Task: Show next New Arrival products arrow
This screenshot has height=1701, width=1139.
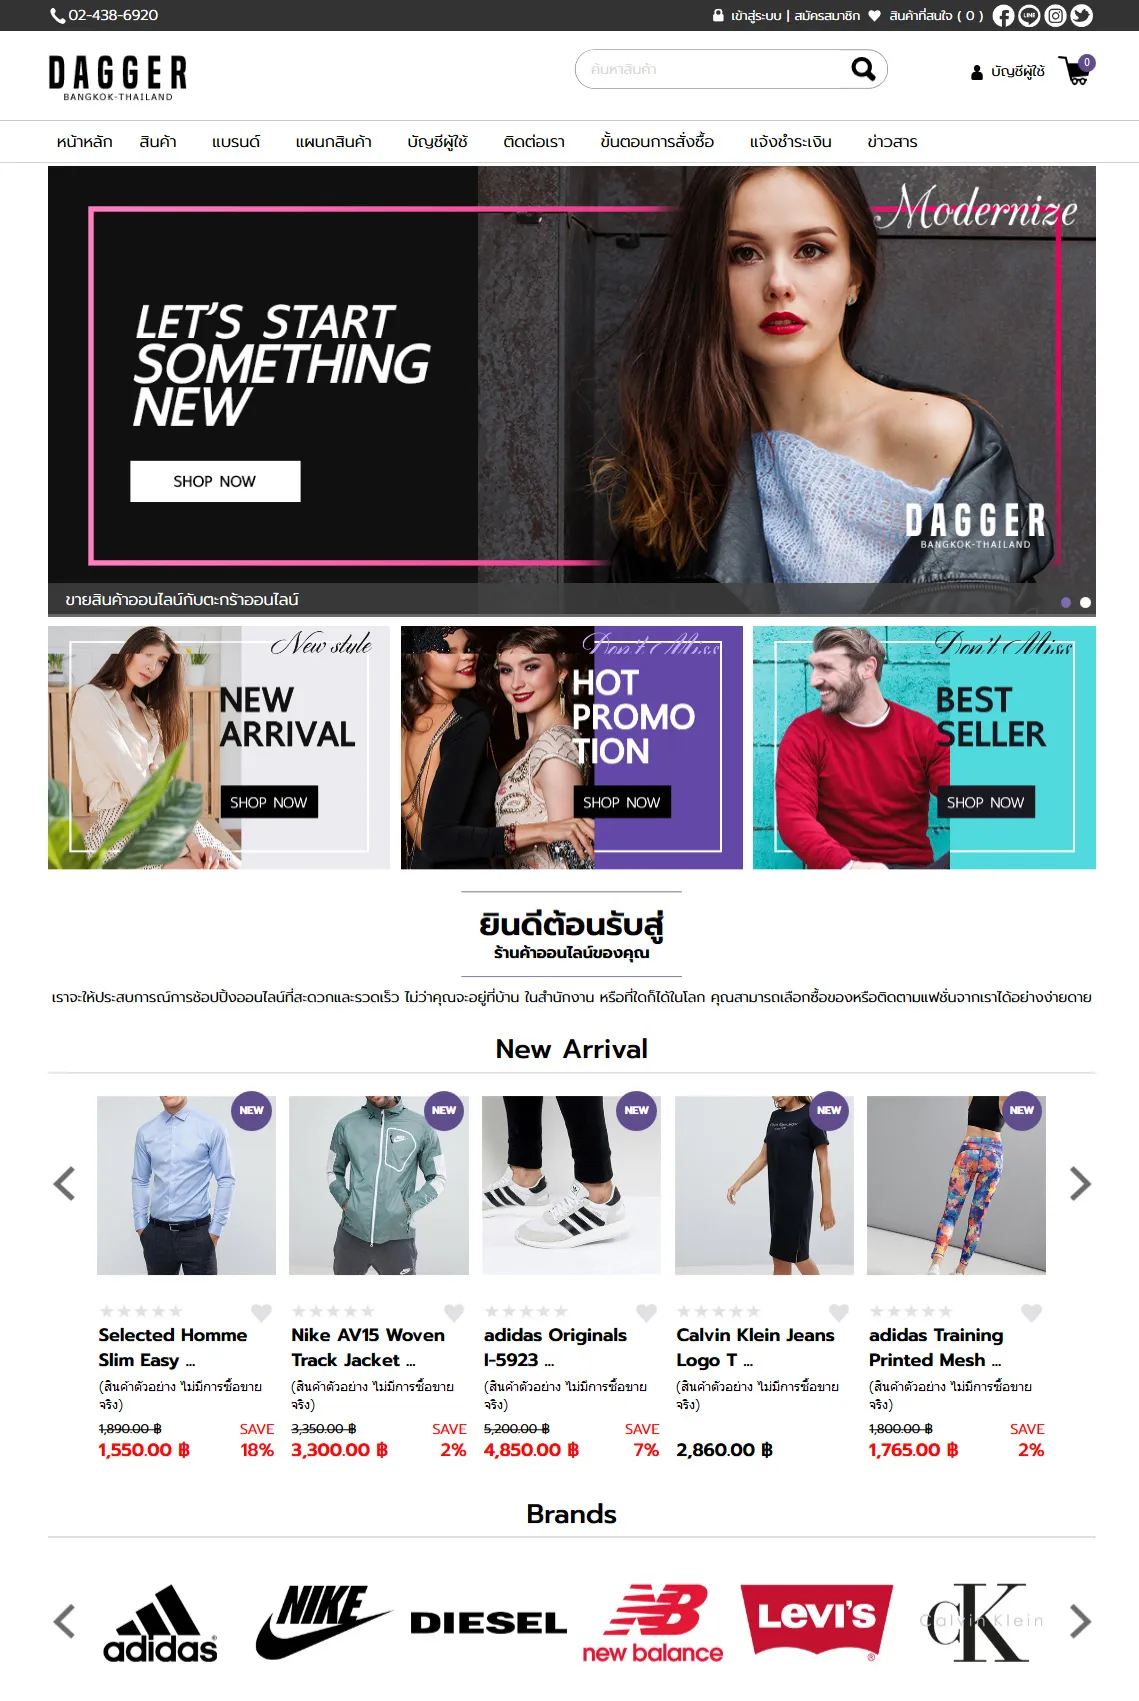Action: [x=1080, y=1184]
